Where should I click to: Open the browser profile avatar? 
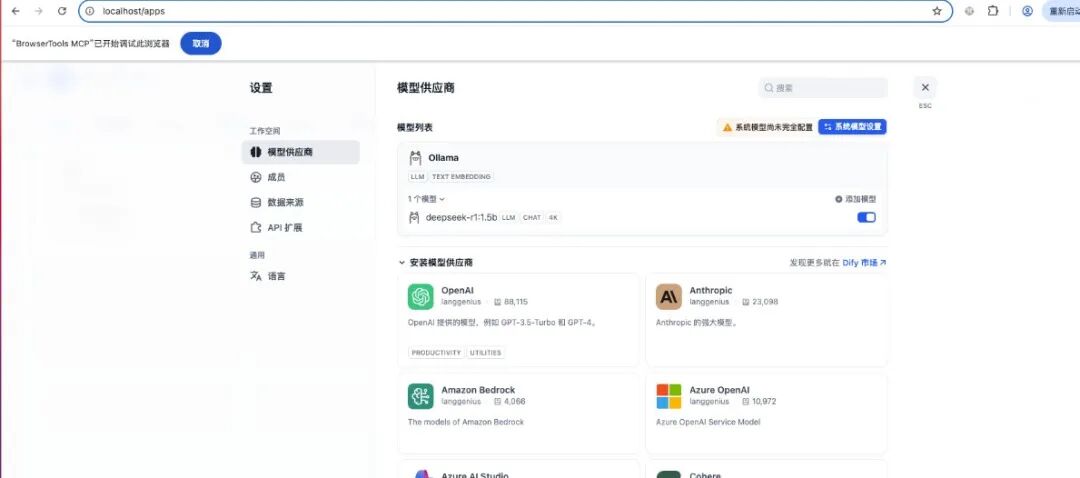coord(1027,11)
